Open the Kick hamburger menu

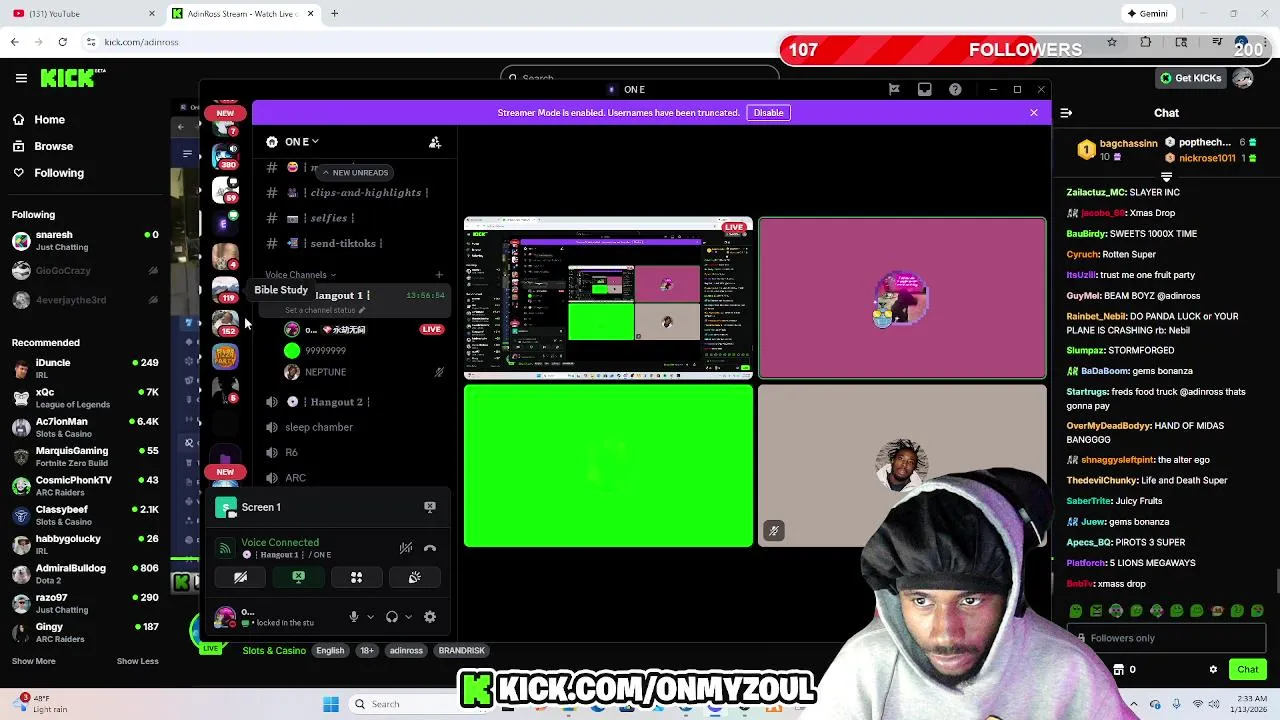coord(21,78)
